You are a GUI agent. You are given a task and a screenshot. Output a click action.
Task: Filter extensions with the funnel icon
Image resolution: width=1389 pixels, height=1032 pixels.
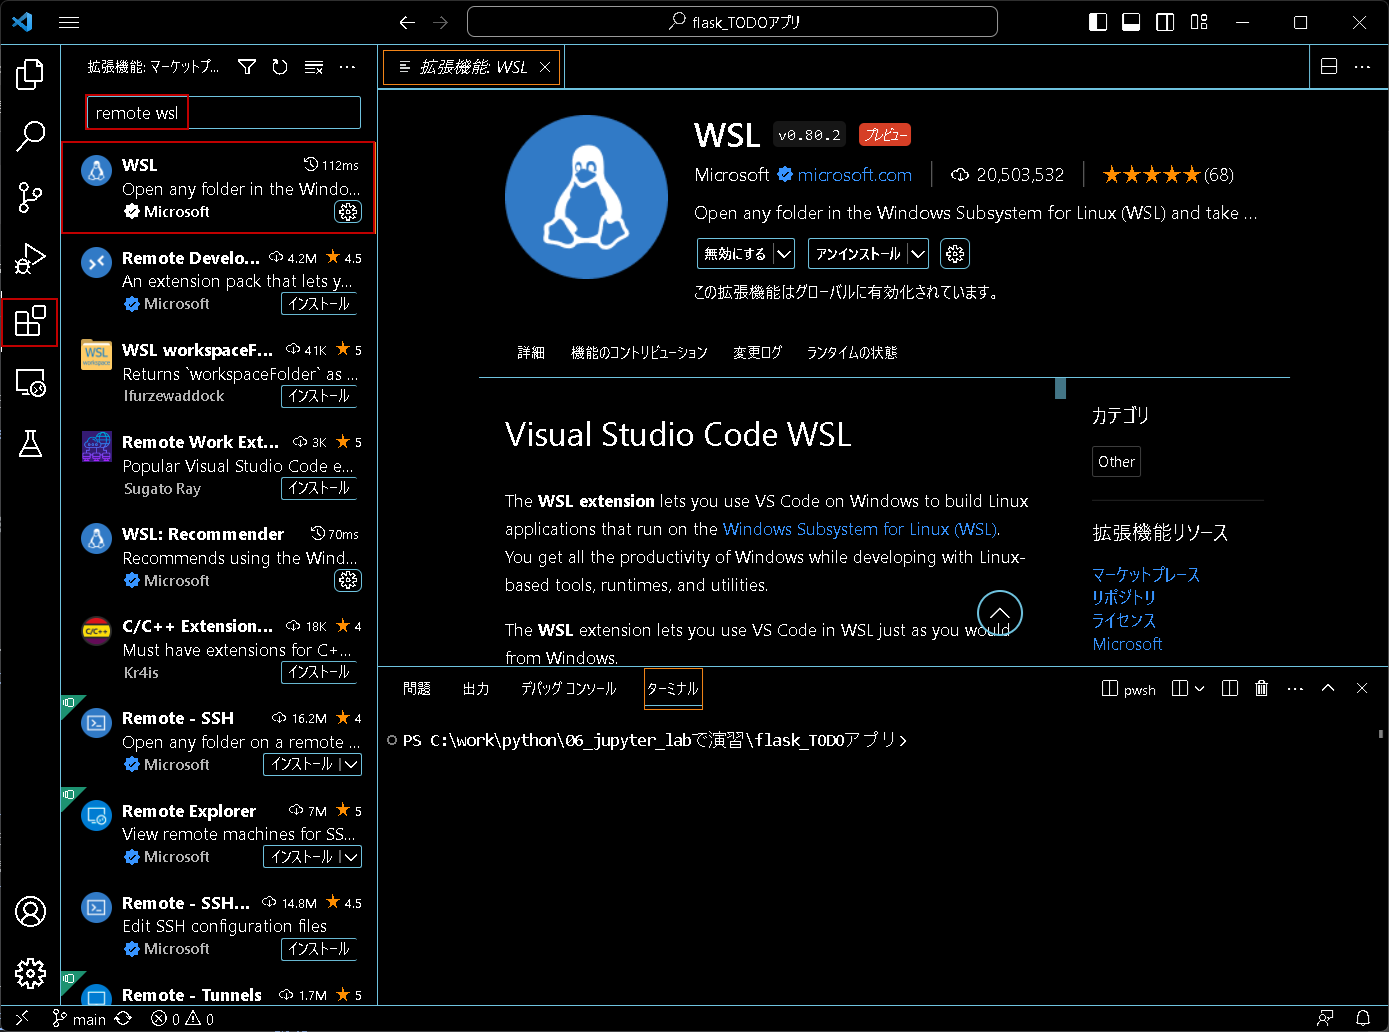tap(247, 67)
